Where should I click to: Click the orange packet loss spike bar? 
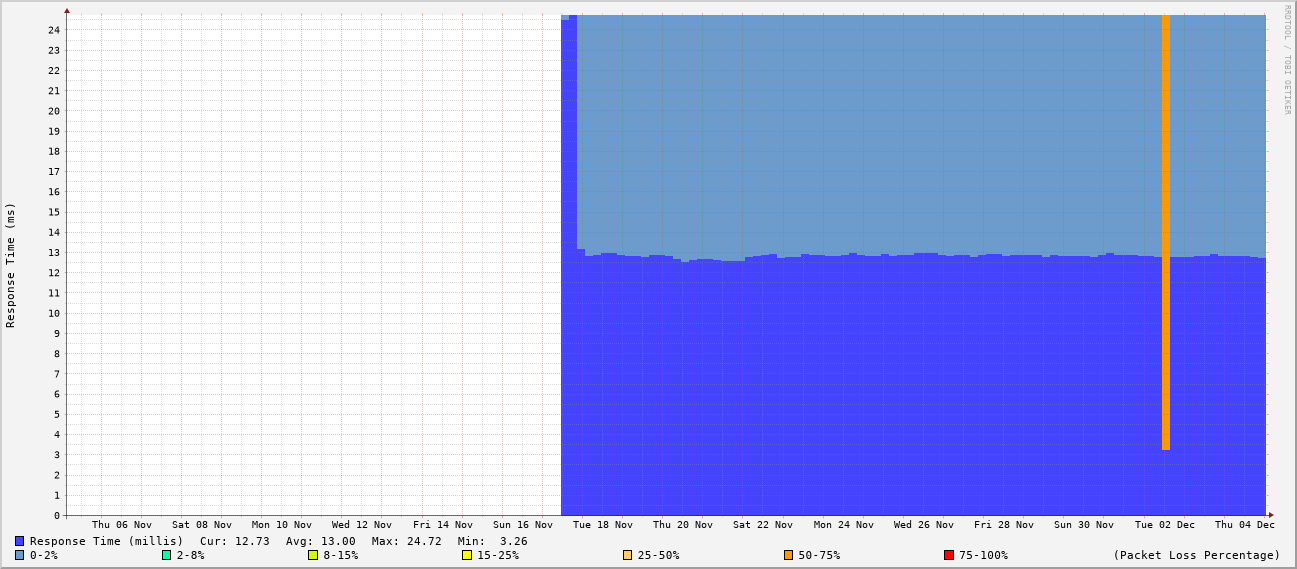tap(1165, 230)
